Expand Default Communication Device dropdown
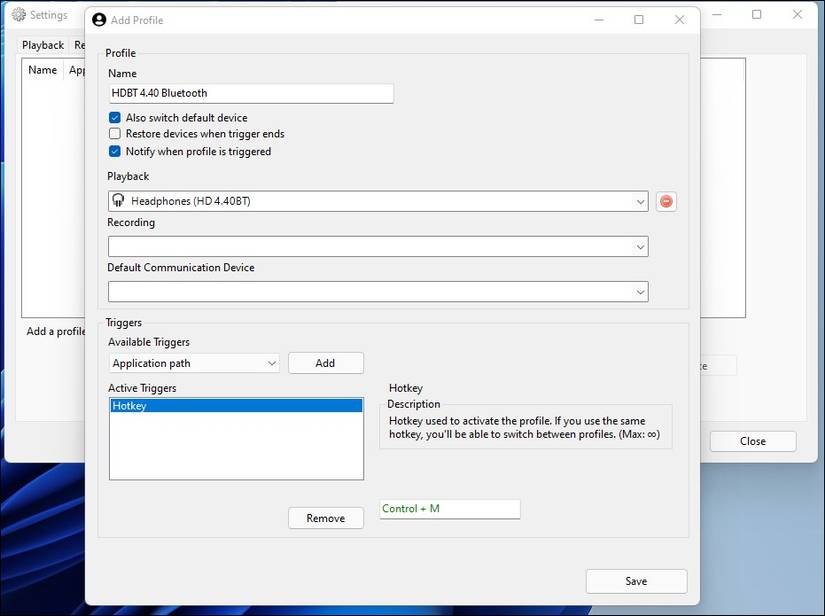The width and height of the screenshot is (825, 616). (378, 291)
